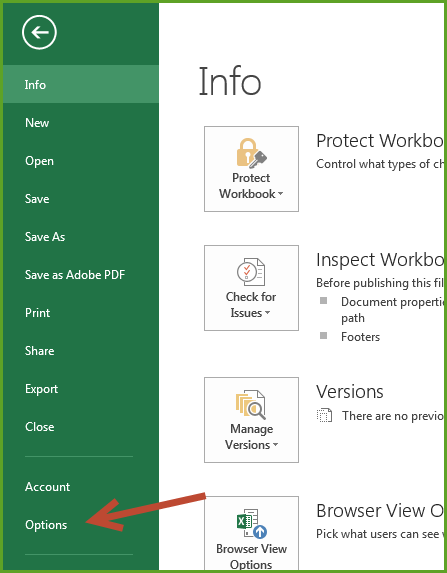
Task: Open the Check for Issues dropdown
Action: coord(251,288)
